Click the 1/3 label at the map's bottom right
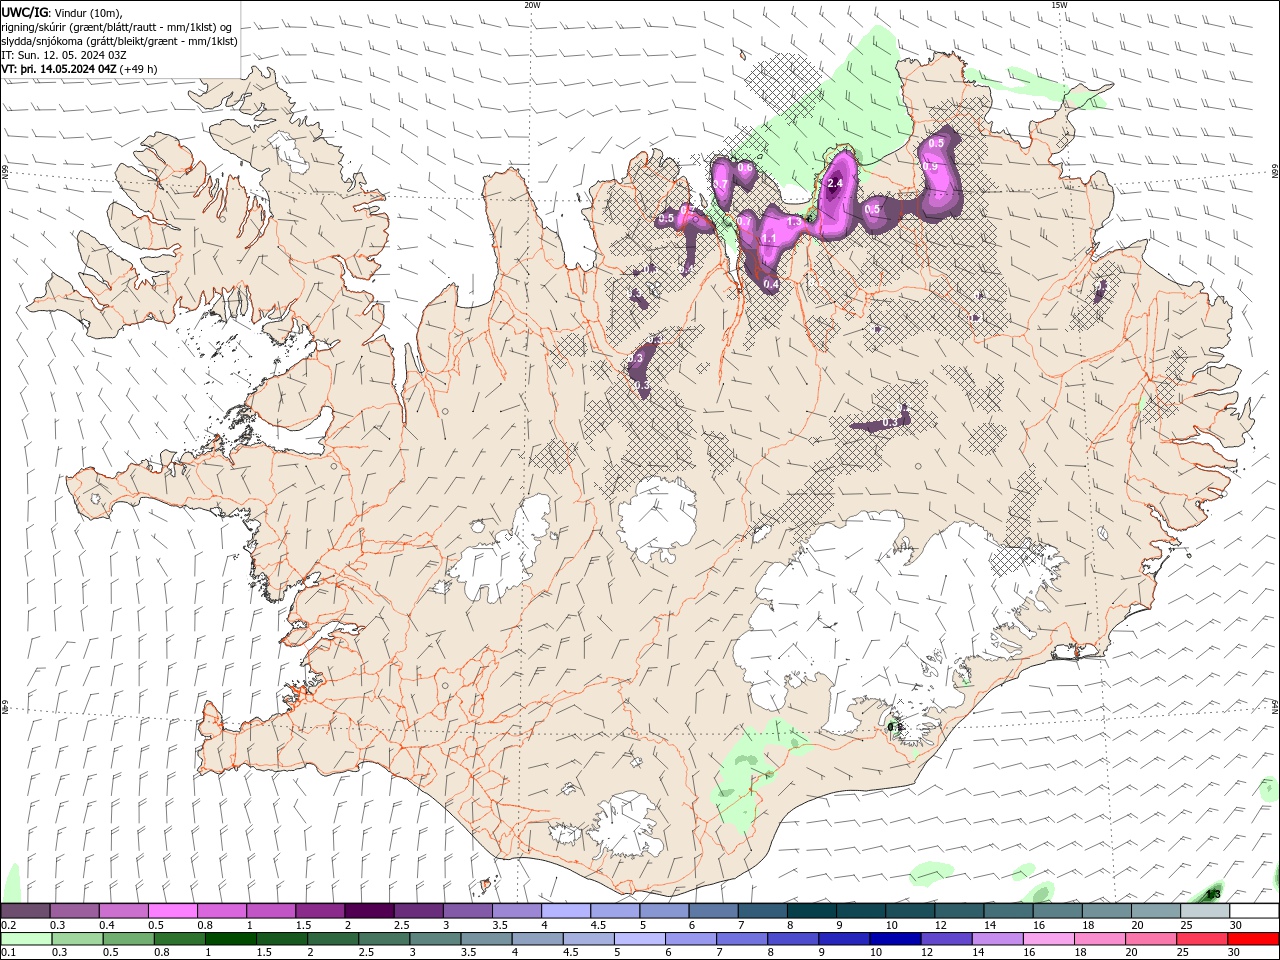Screen dimensions: 1280x960 click(1213, 894)
